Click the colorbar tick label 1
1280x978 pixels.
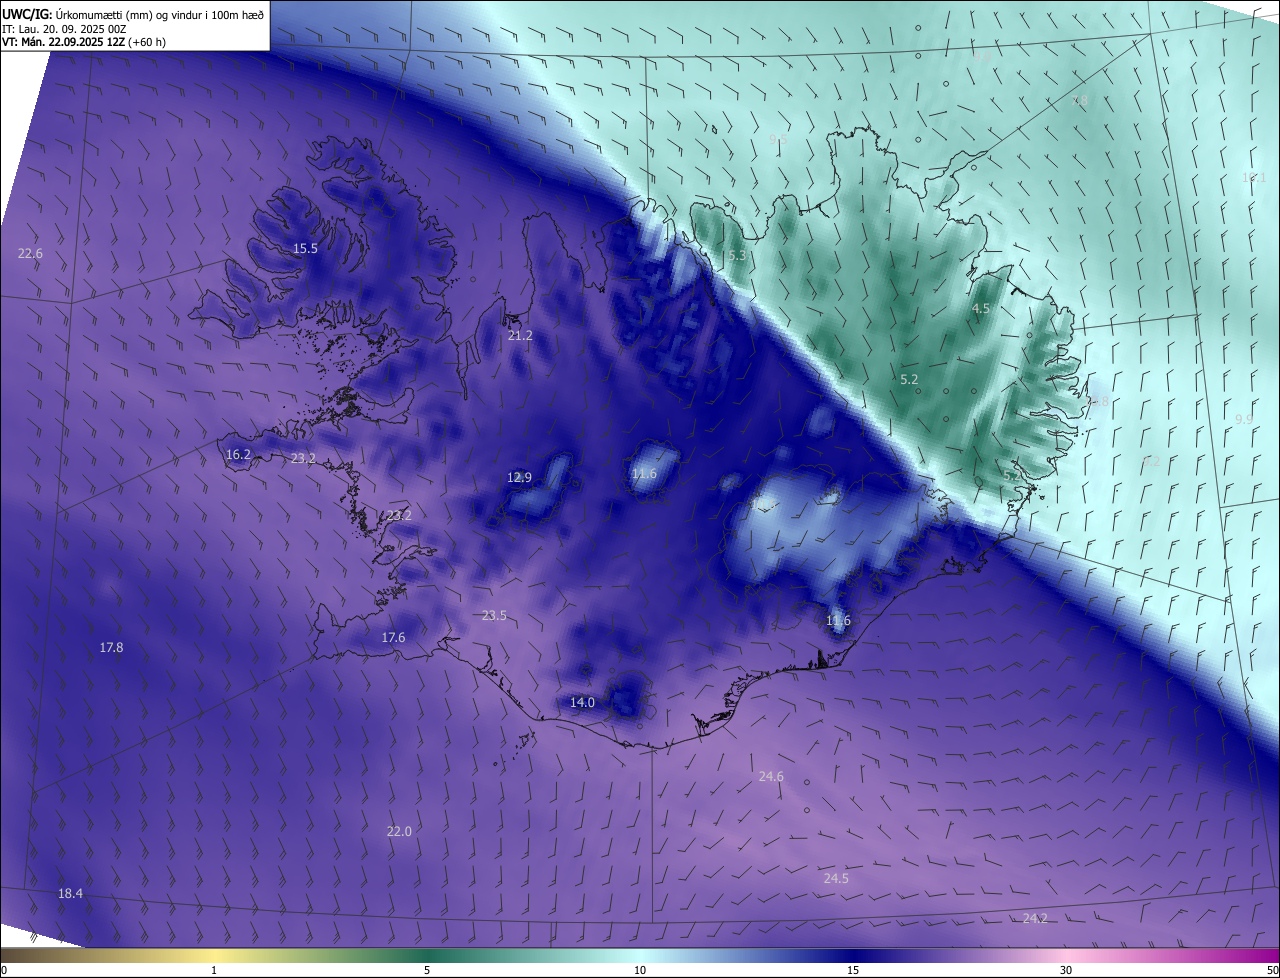(214, 970)
